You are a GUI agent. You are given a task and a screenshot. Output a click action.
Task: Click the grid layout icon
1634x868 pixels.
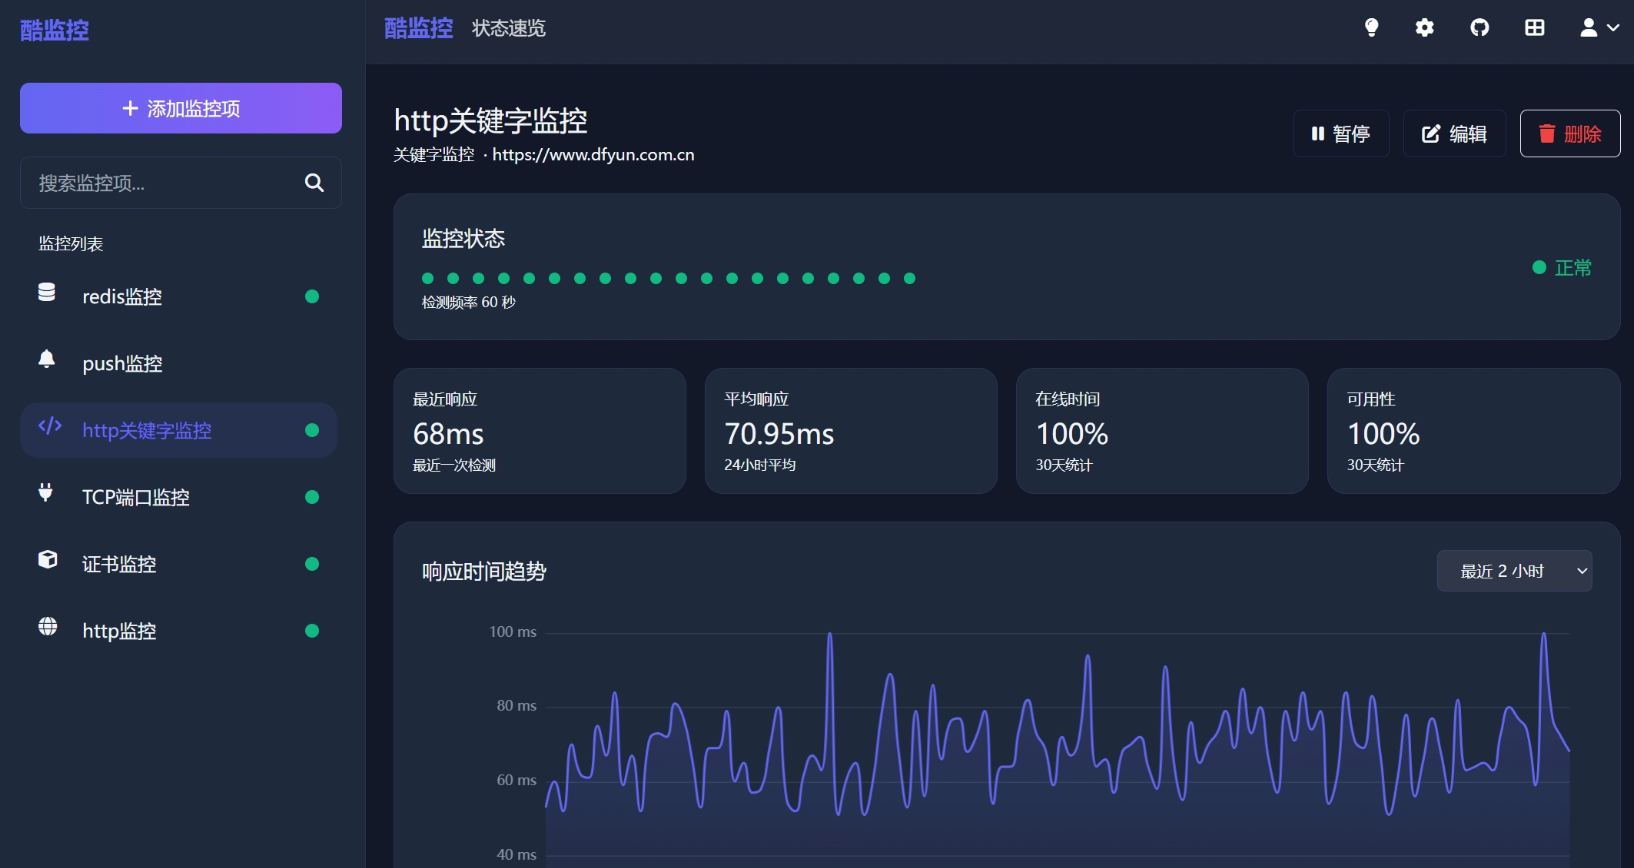(x=1534, y=28)
